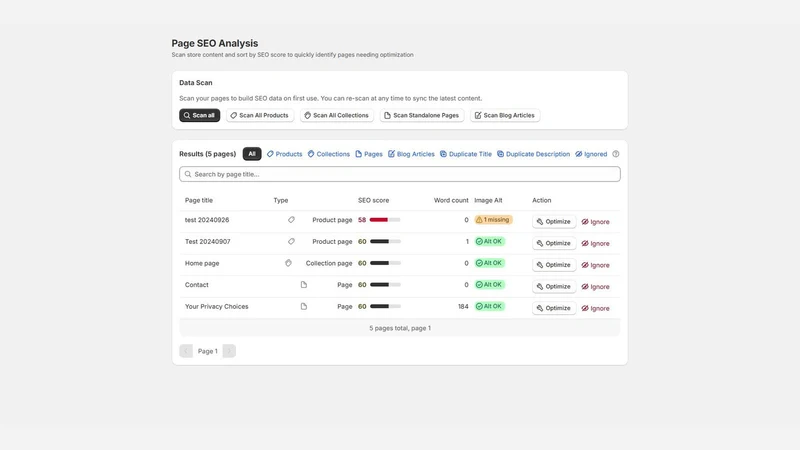
Task: Click the Scan all button
Action: point(199,115)
